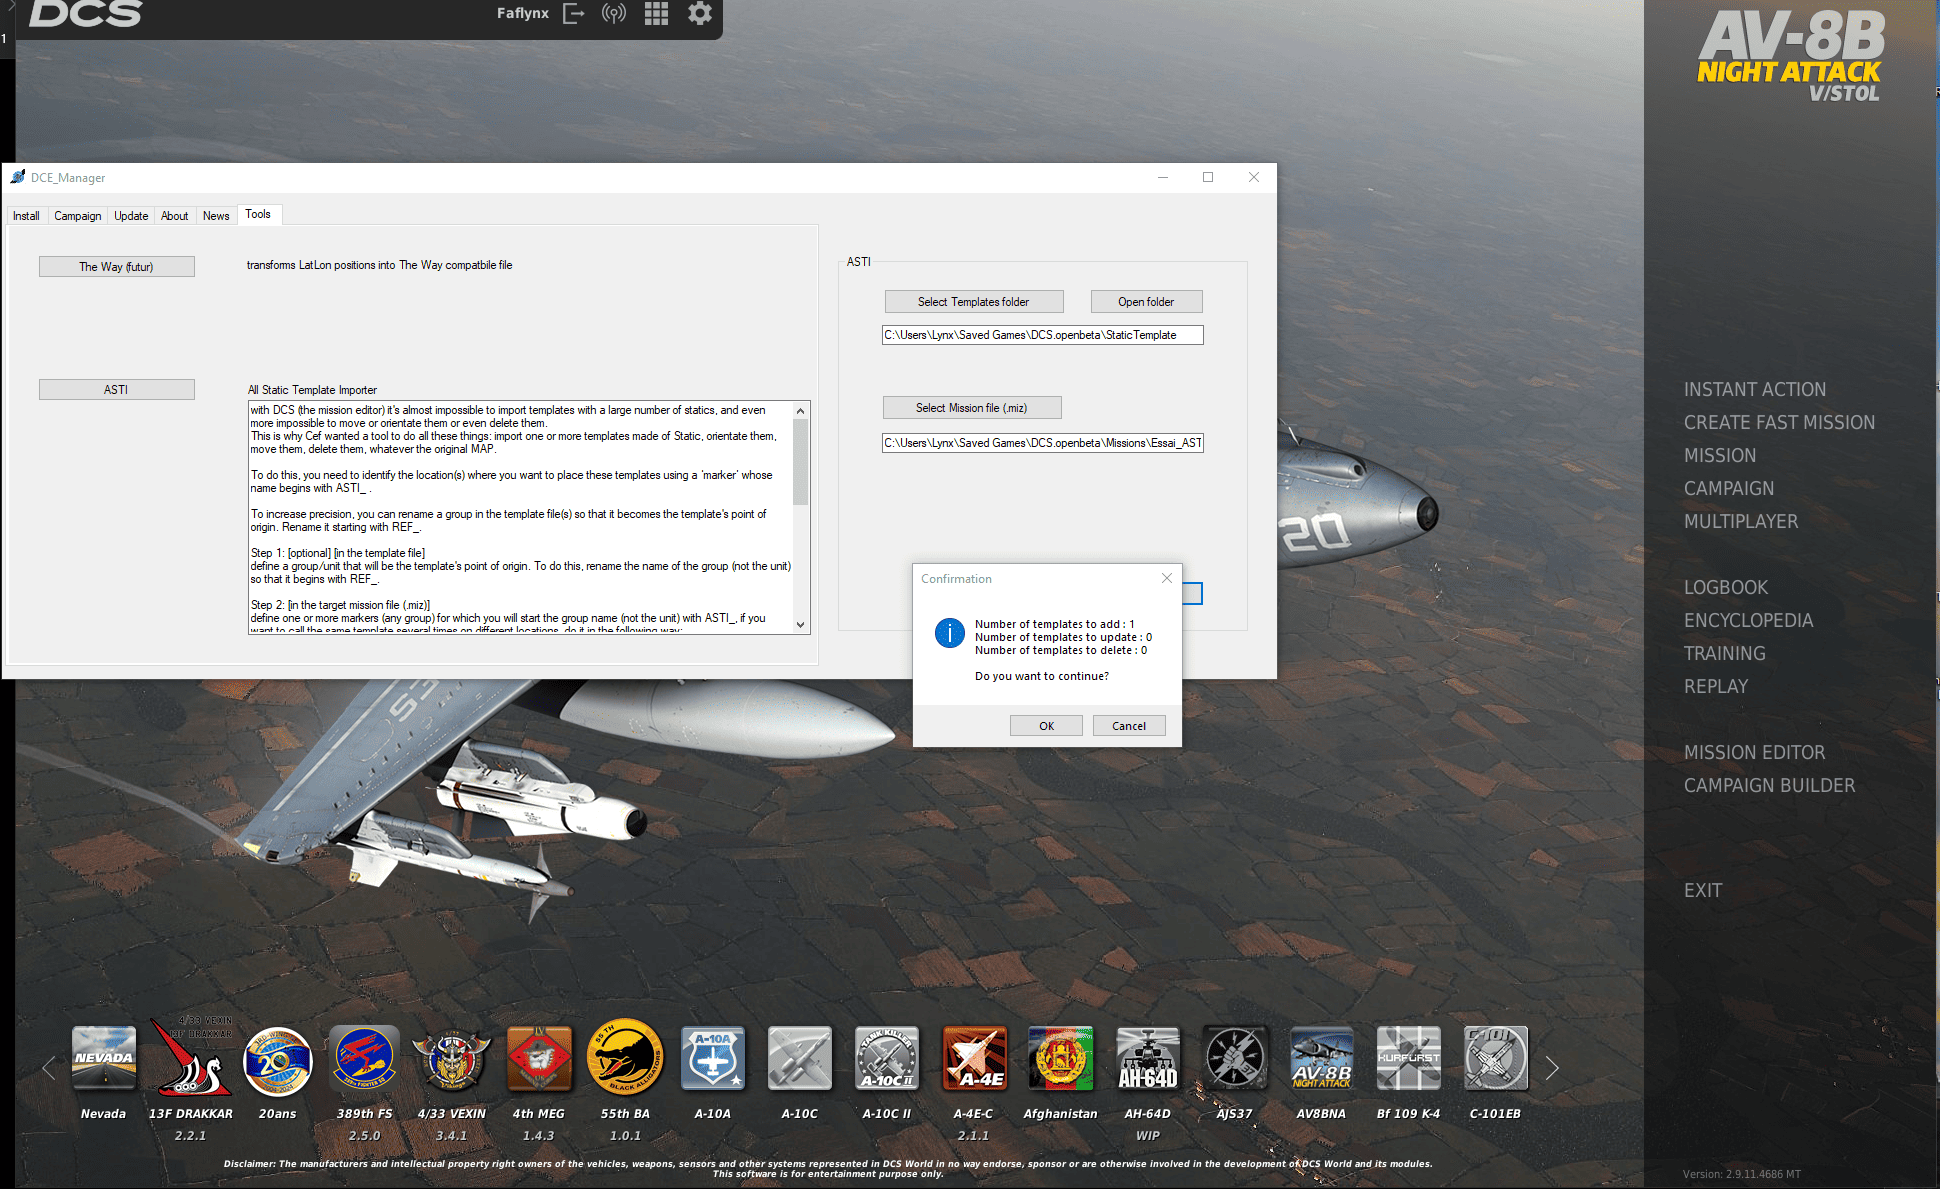This screenshot has width=1940, height=1189.
Task: Select the A-10A module icon
Action: pos(713,1058)
